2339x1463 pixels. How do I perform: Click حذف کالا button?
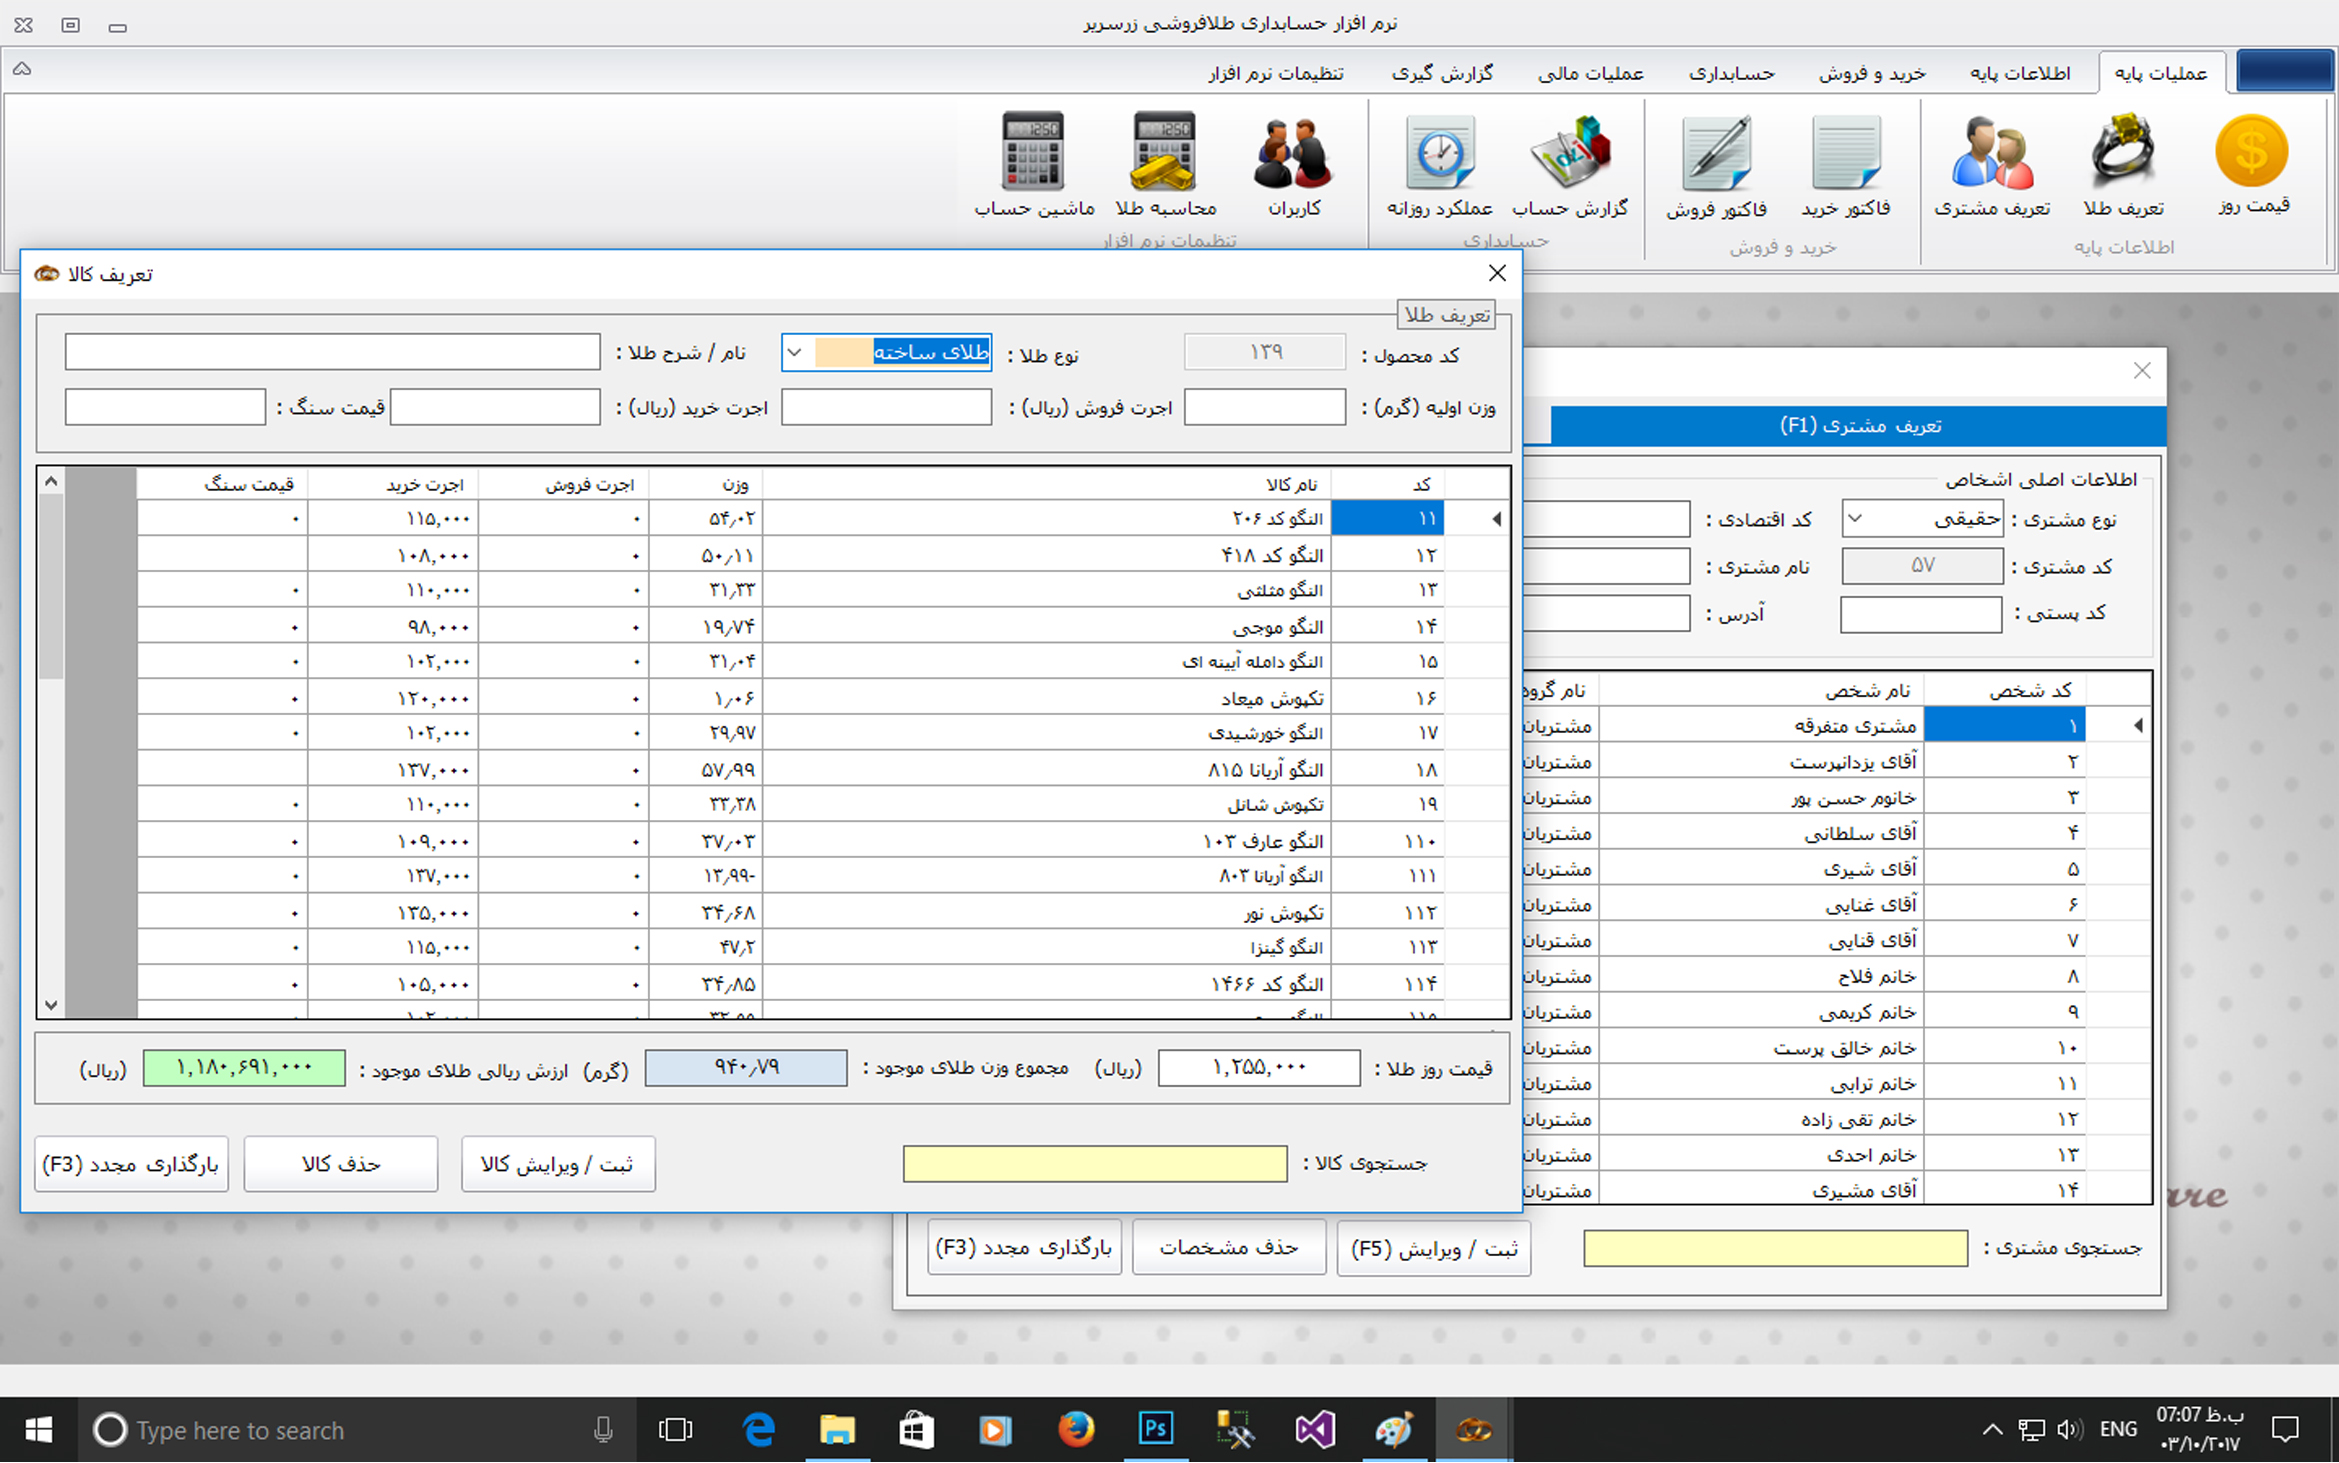(341, 1164)
